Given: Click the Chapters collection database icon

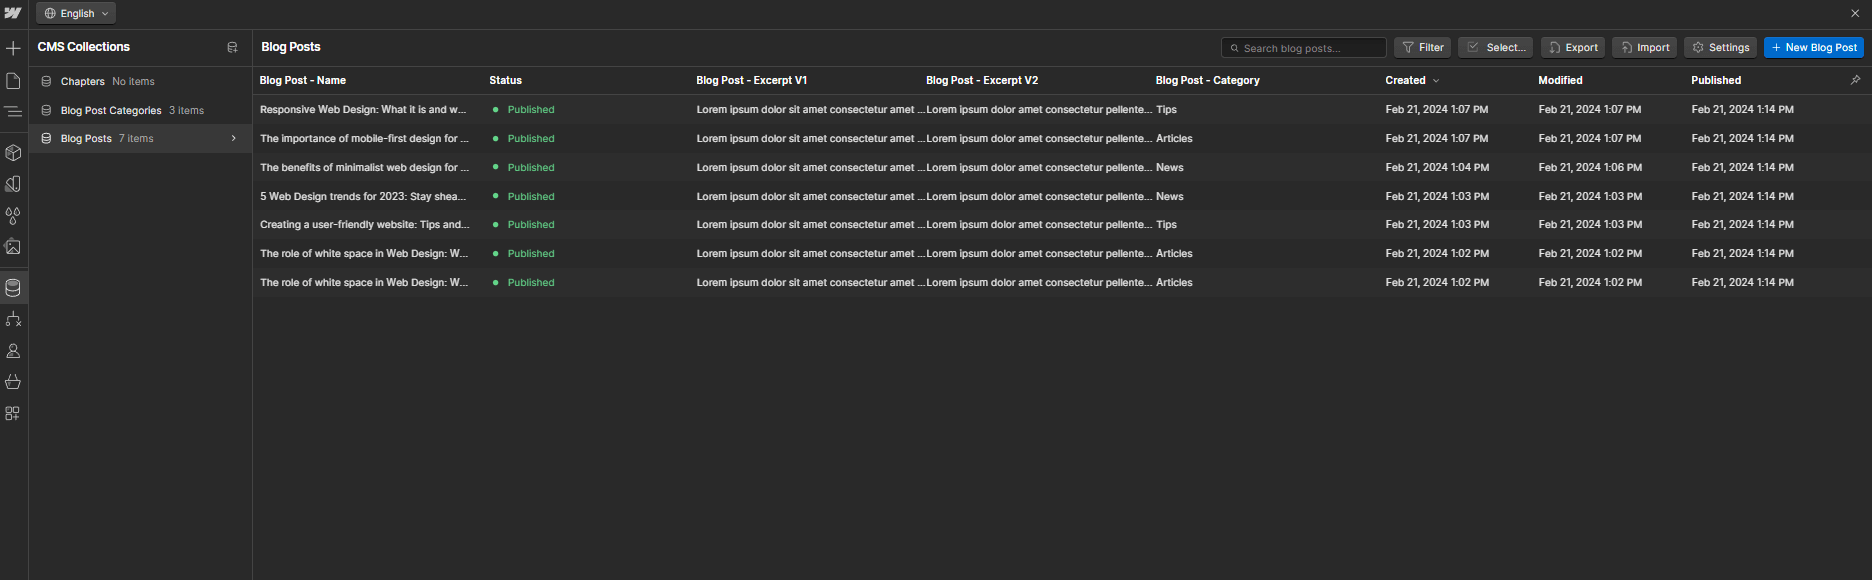Looking at the screenshot, I should 46,81.
